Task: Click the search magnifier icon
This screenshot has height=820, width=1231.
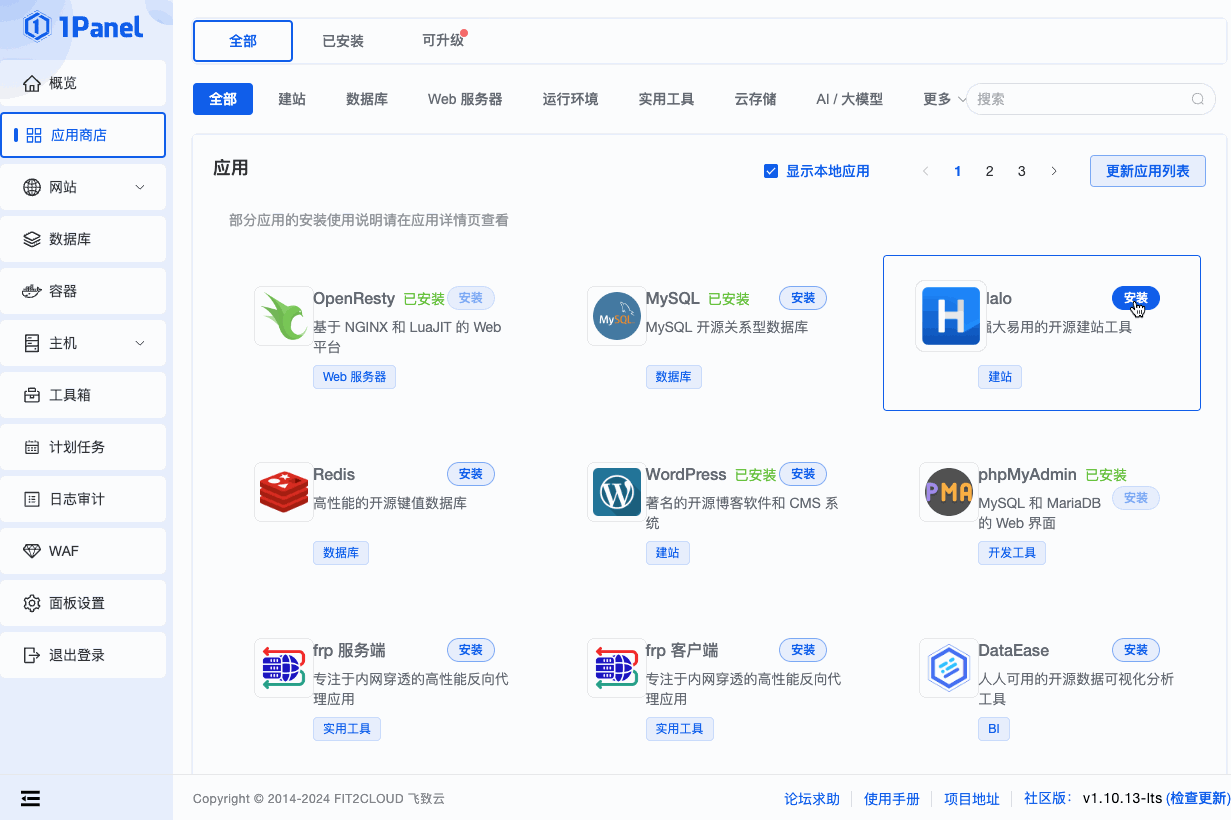Action: tap(1197, 99)
